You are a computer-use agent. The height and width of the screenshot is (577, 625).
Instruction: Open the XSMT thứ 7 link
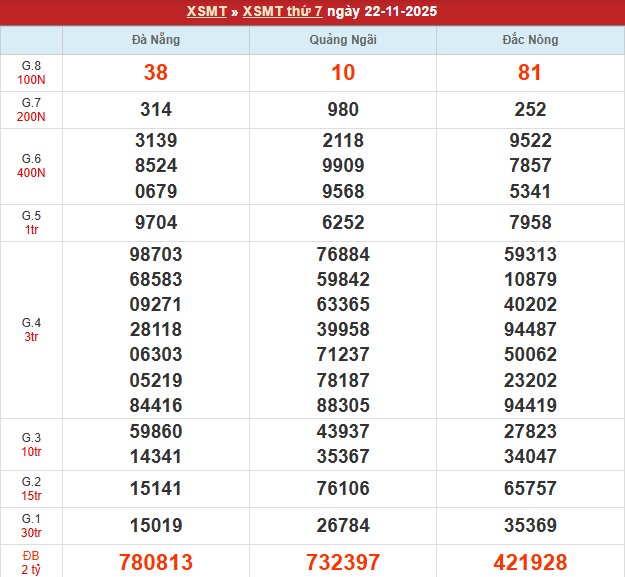pos(283,11)
